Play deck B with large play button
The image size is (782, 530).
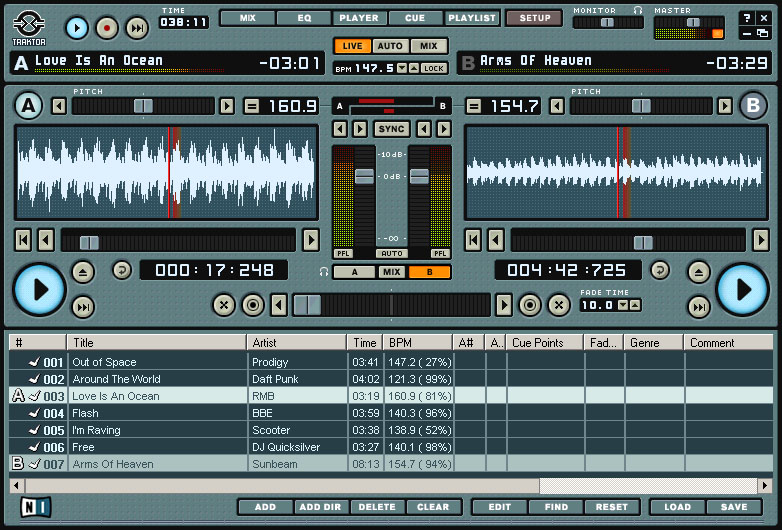coord(742,290)
